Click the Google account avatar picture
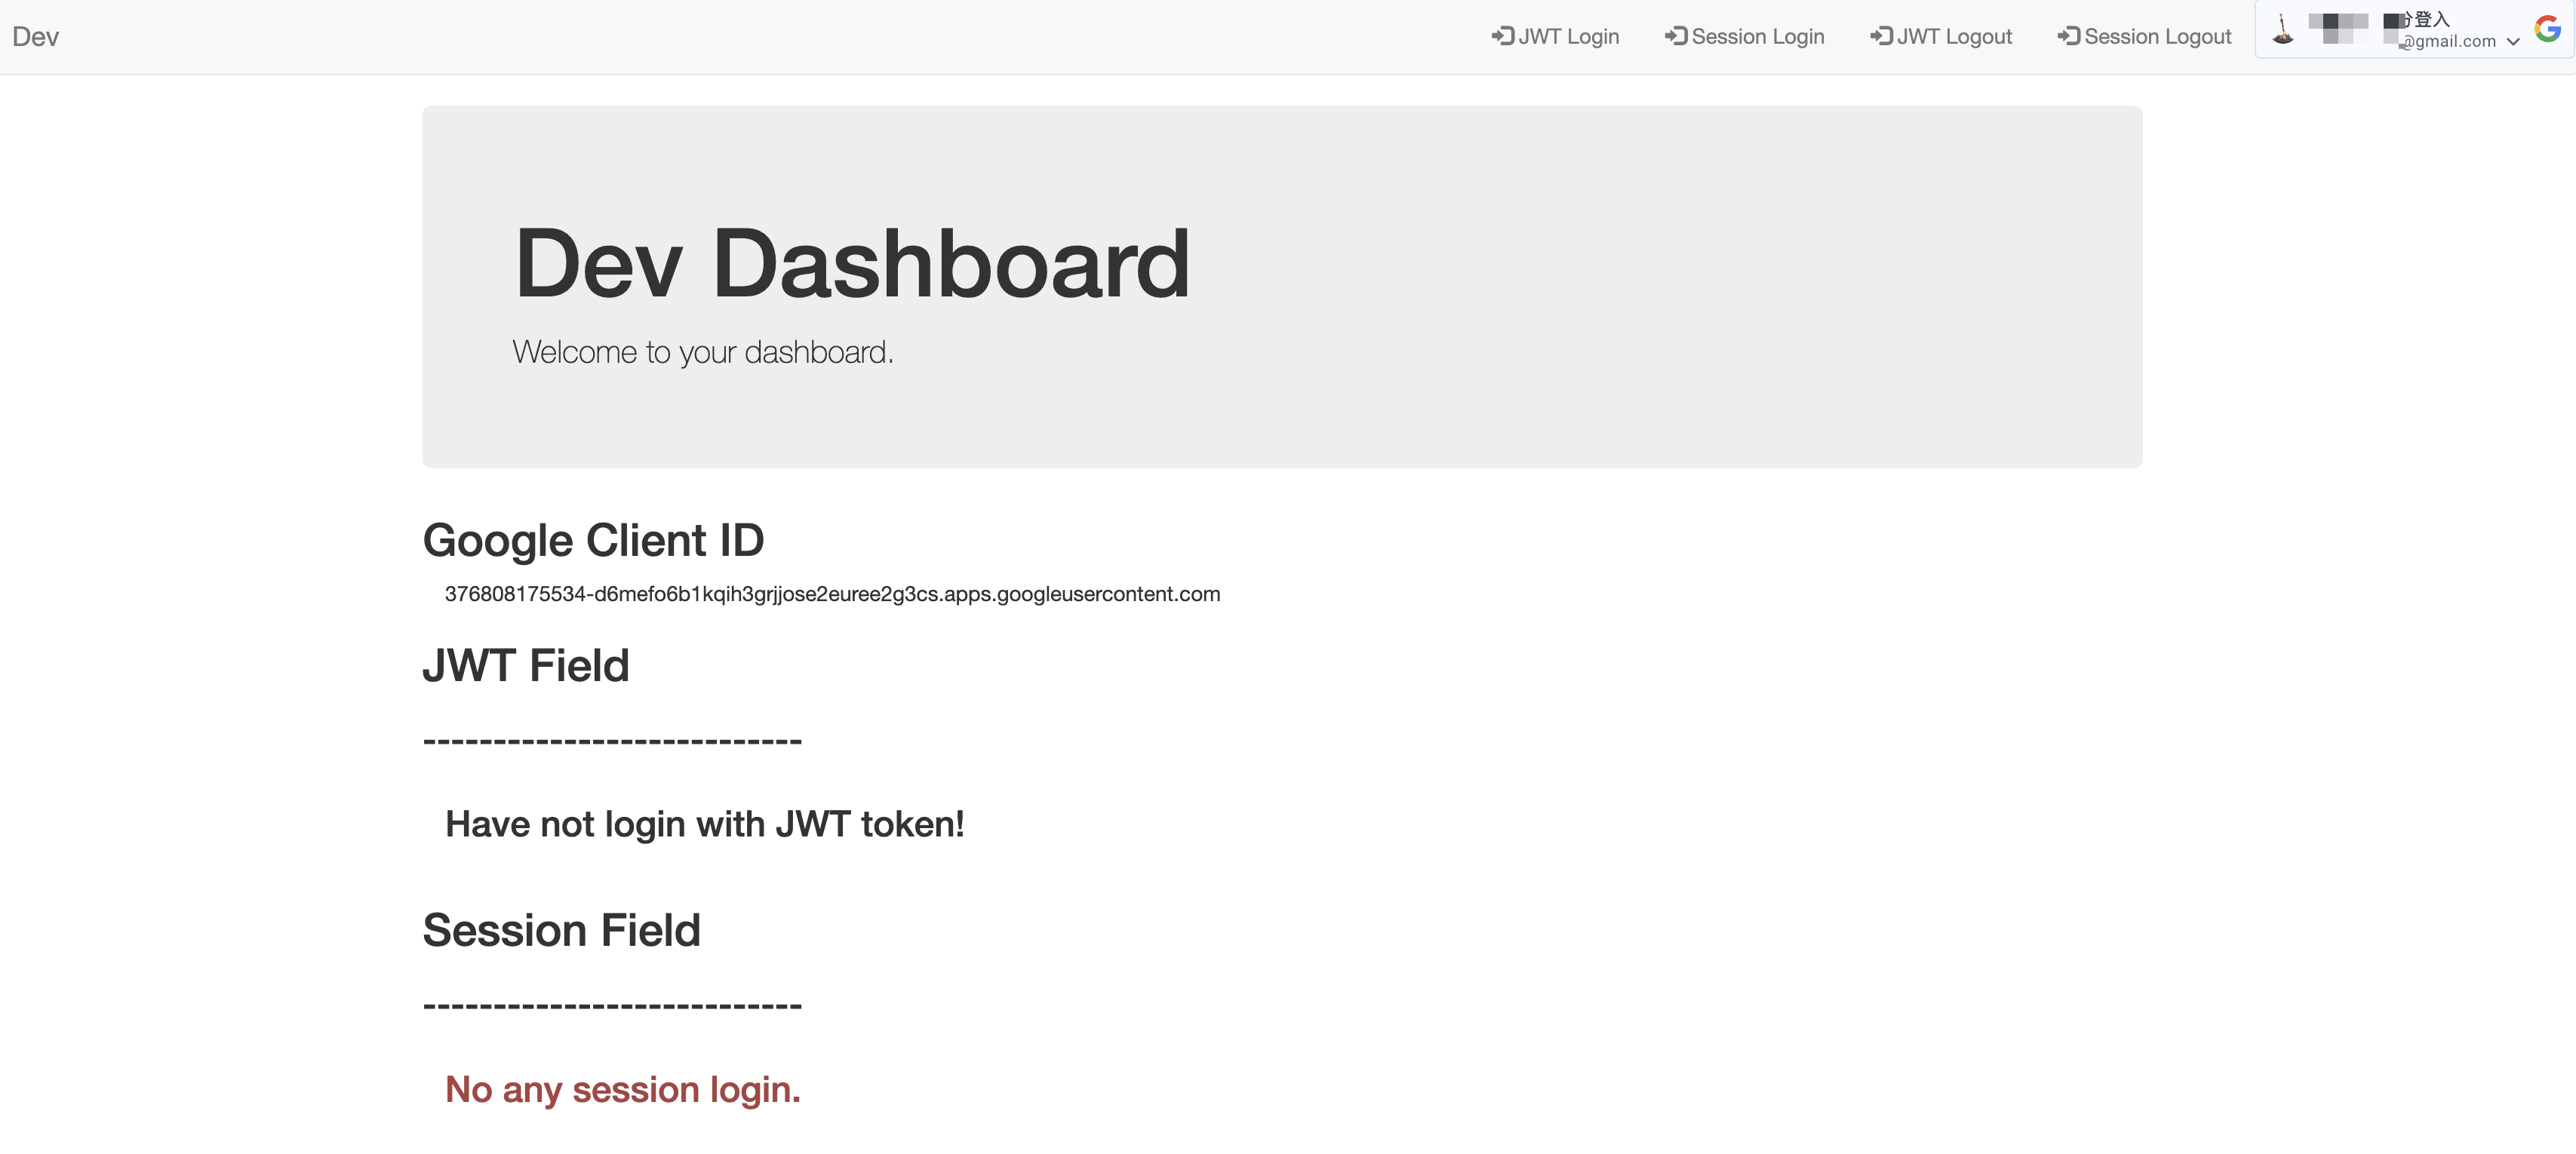Viewport: 2576px width, 1154px height. click(x=2283, y=29)
